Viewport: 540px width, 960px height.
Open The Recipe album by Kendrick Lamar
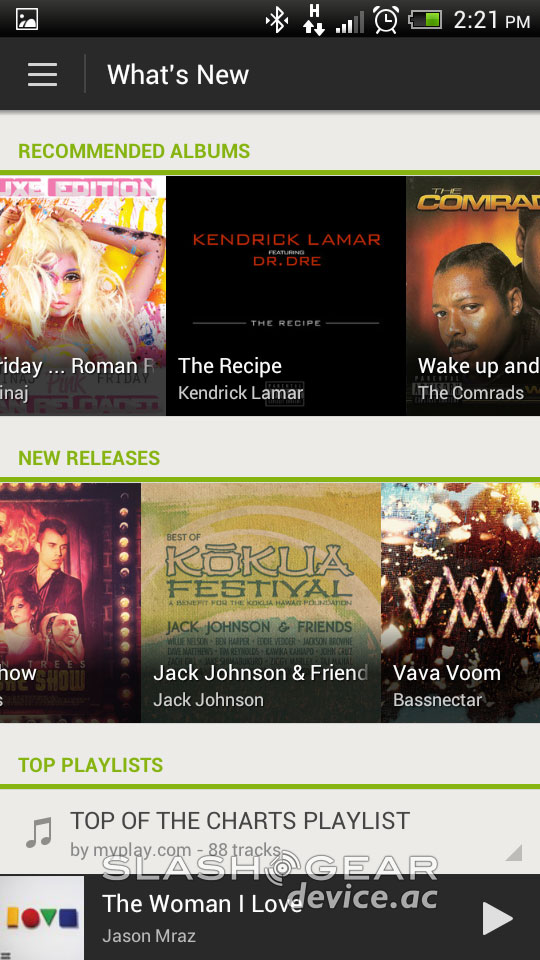pyautogui.click(x=285, y=296)
